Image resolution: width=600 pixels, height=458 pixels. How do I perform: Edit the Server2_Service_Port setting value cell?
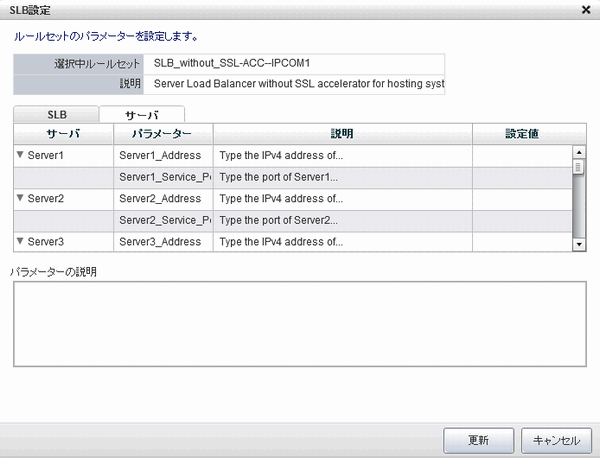pos(522,221)
